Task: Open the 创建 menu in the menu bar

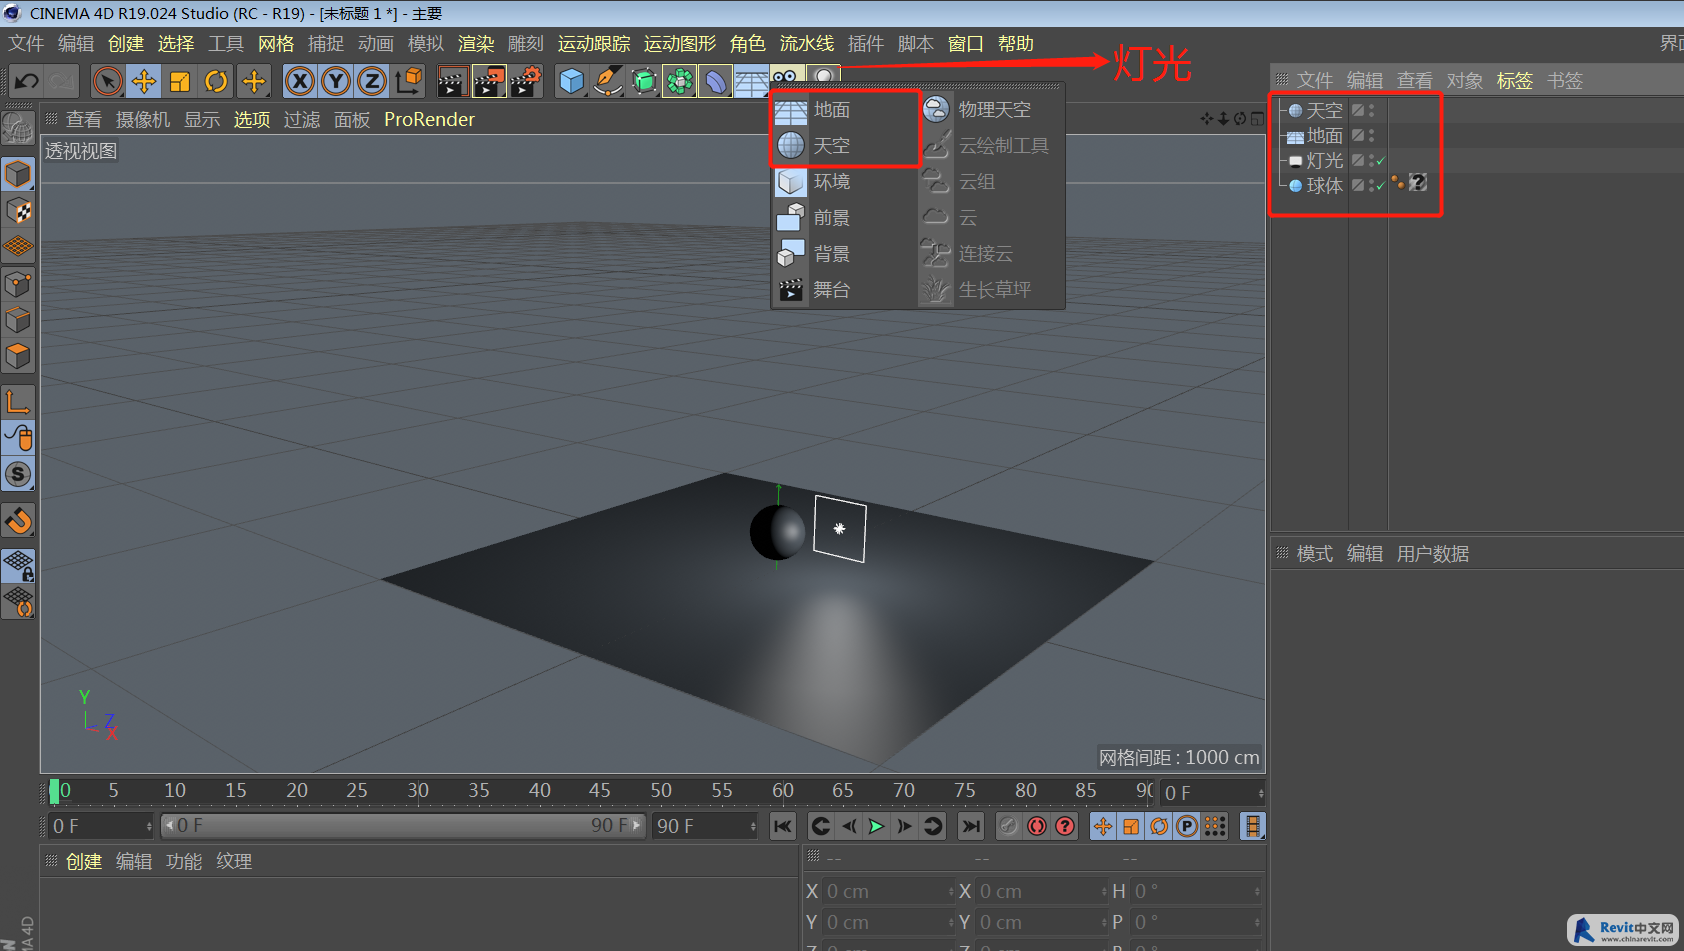Action: 126,44
